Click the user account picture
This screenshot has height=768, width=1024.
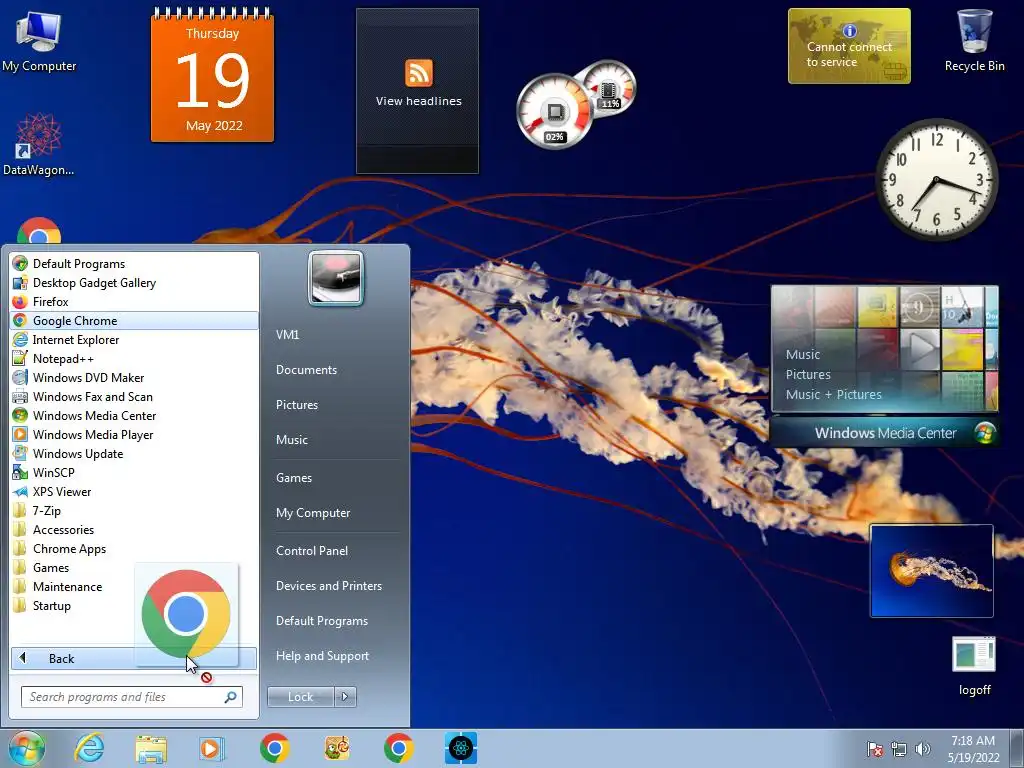pyautogui.click(x=336, y=279)
